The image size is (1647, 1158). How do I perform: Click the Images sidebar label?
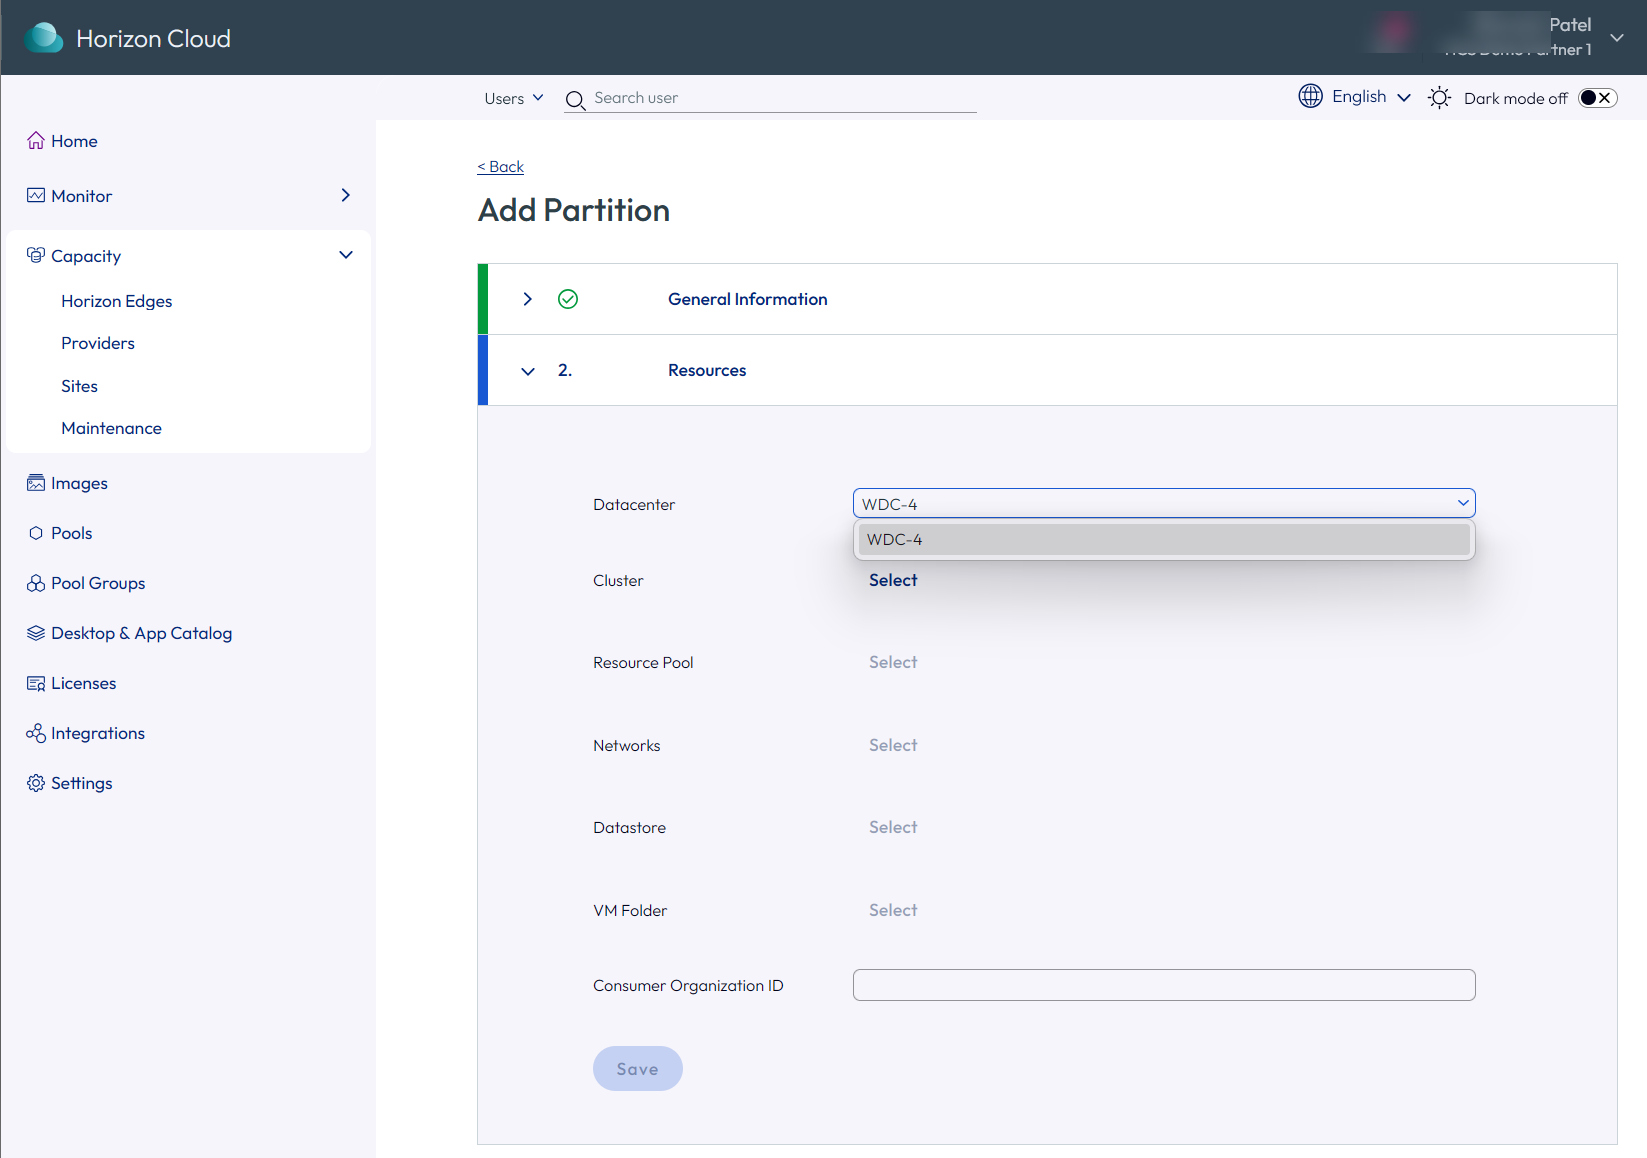pyautogui.click(x=80, y=483)
